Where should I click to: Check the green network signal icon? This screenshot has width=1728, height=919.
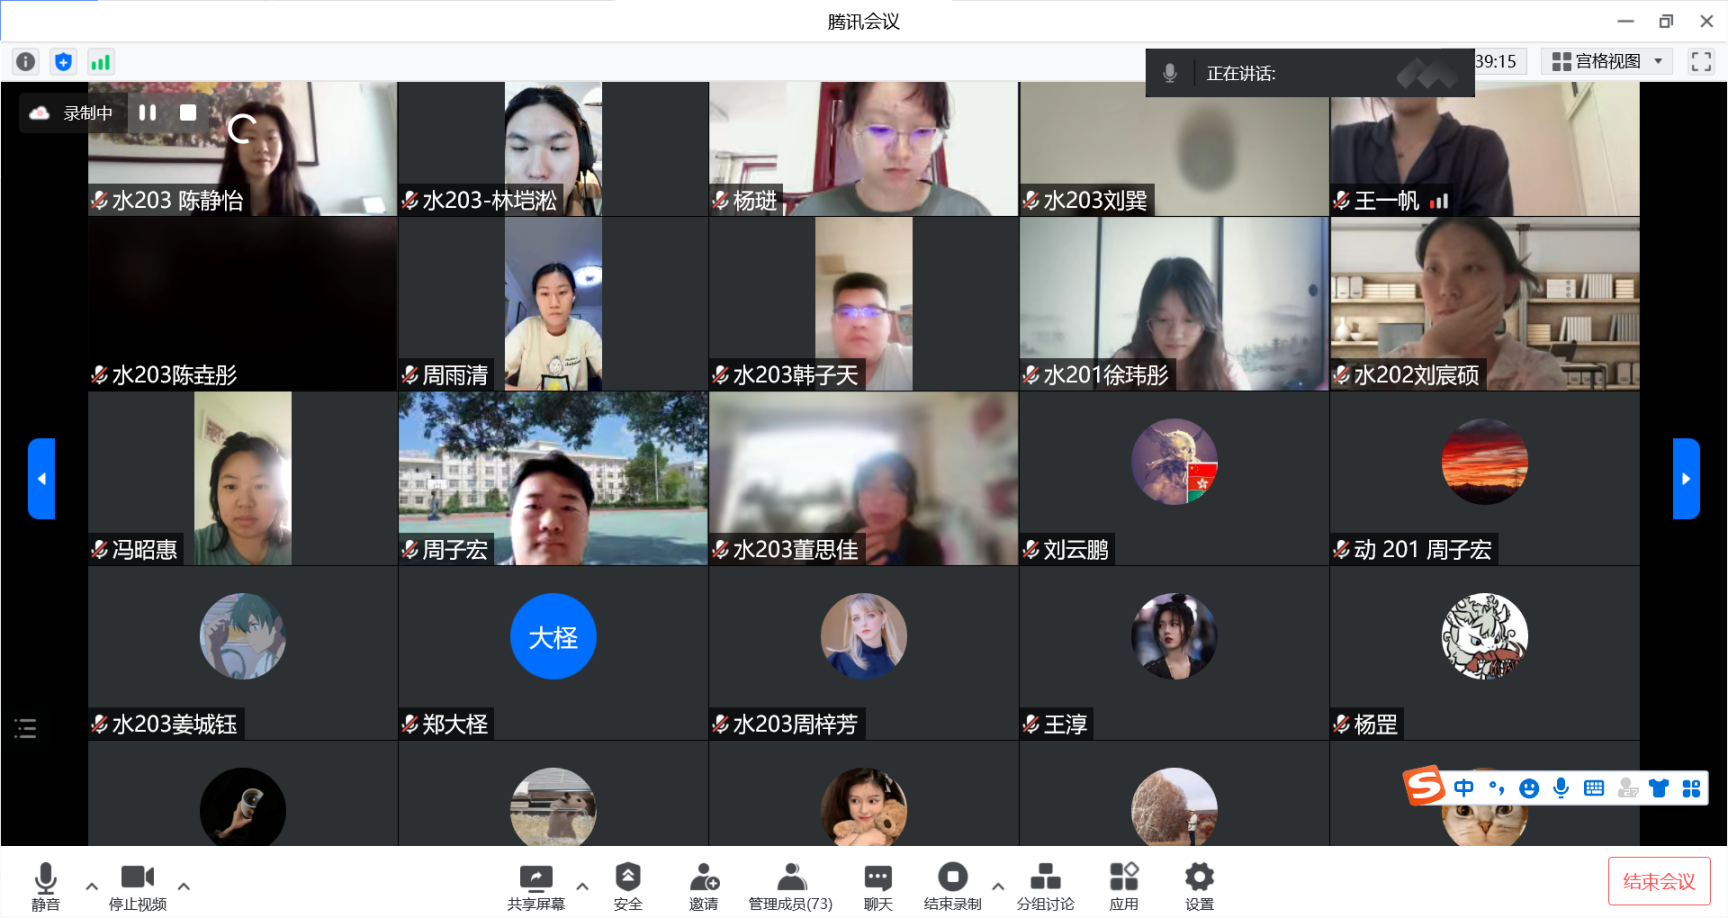(100, 62)
